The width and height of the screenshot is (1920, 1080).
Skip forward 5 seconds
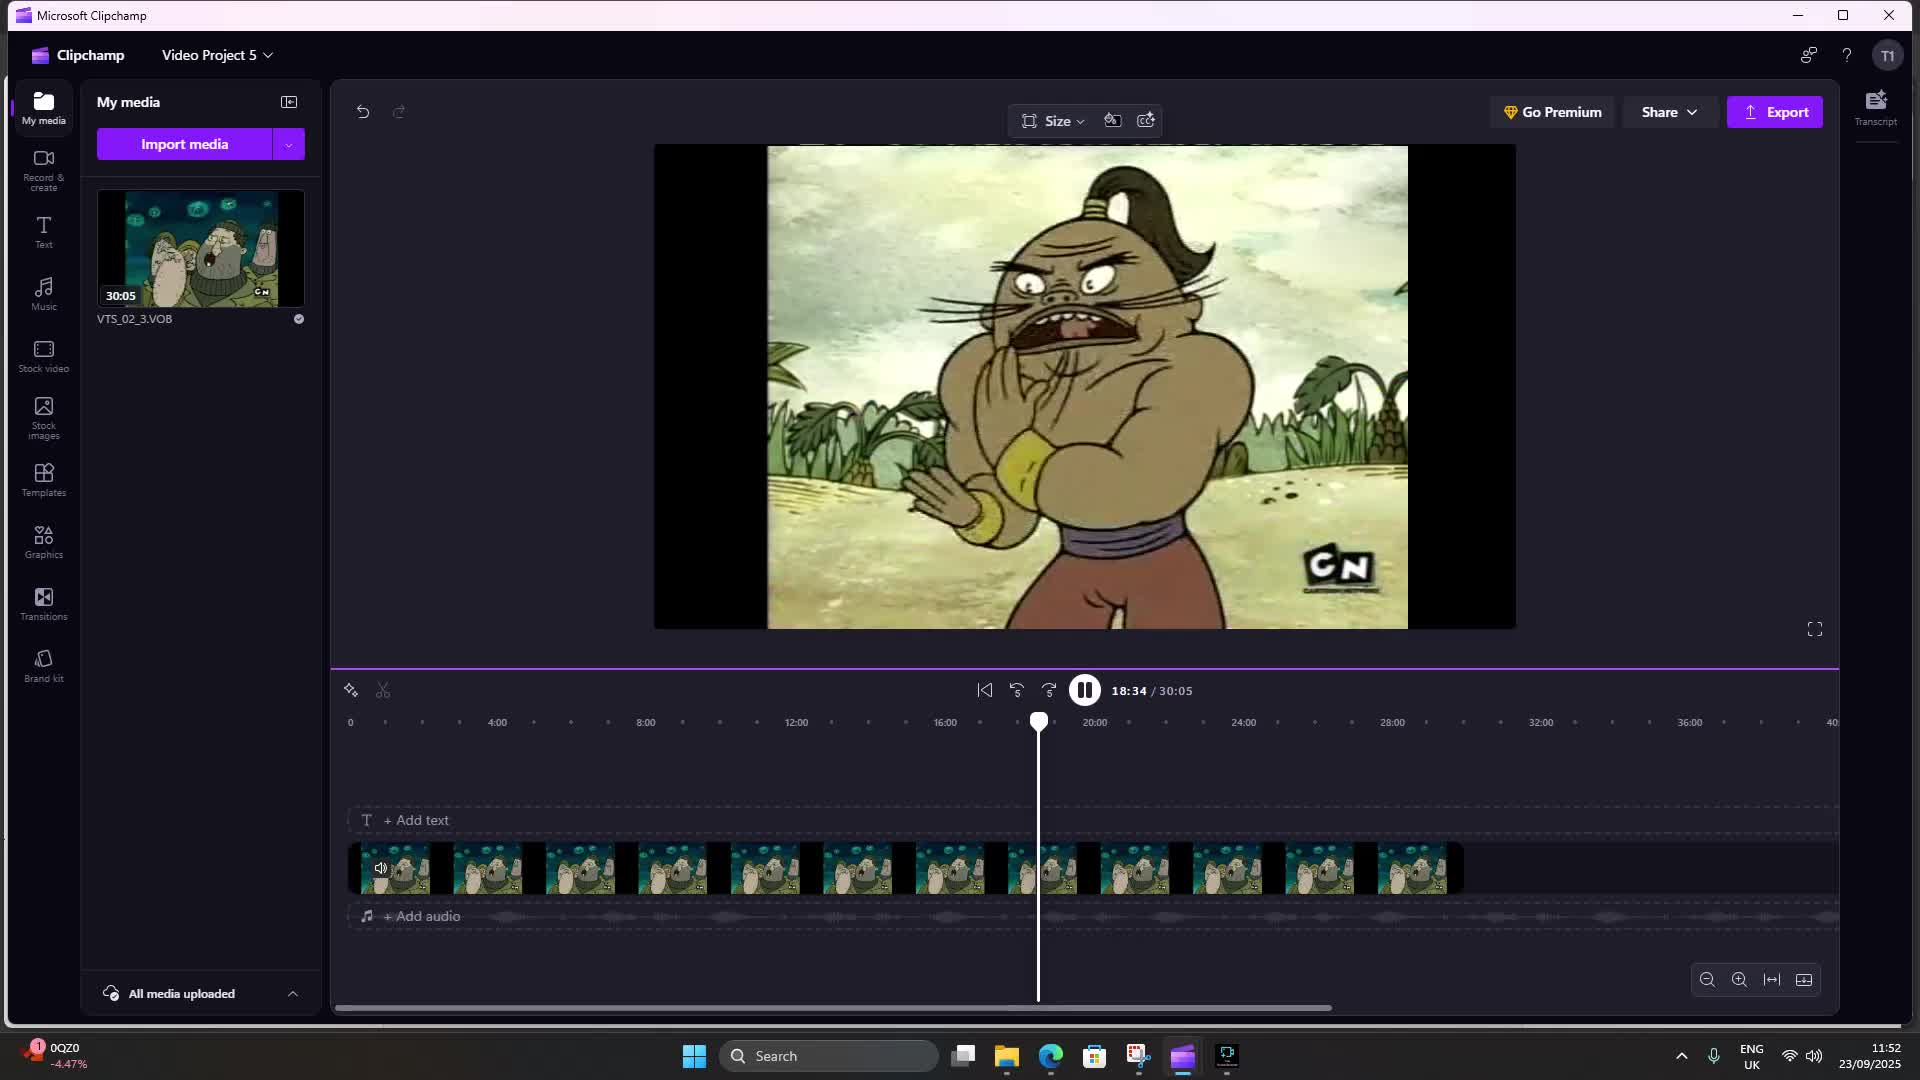1049,690
